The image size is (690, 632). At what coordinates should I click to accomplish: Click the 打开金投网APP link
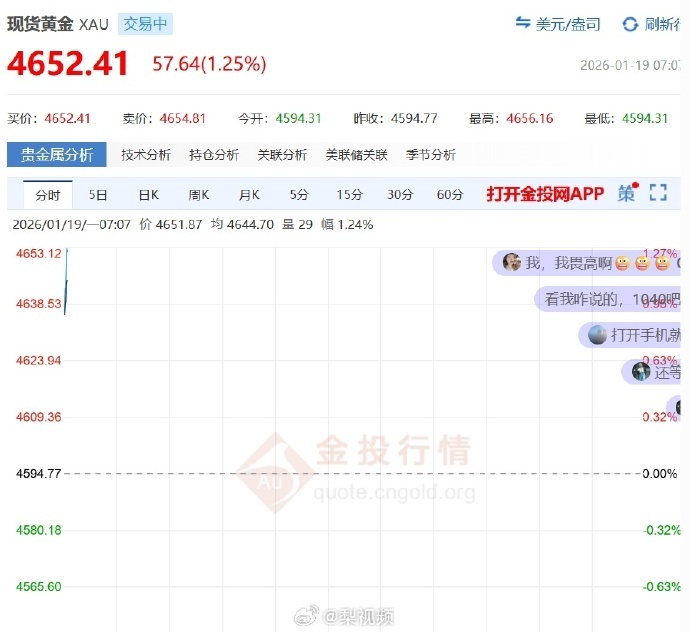click(545, 193)
